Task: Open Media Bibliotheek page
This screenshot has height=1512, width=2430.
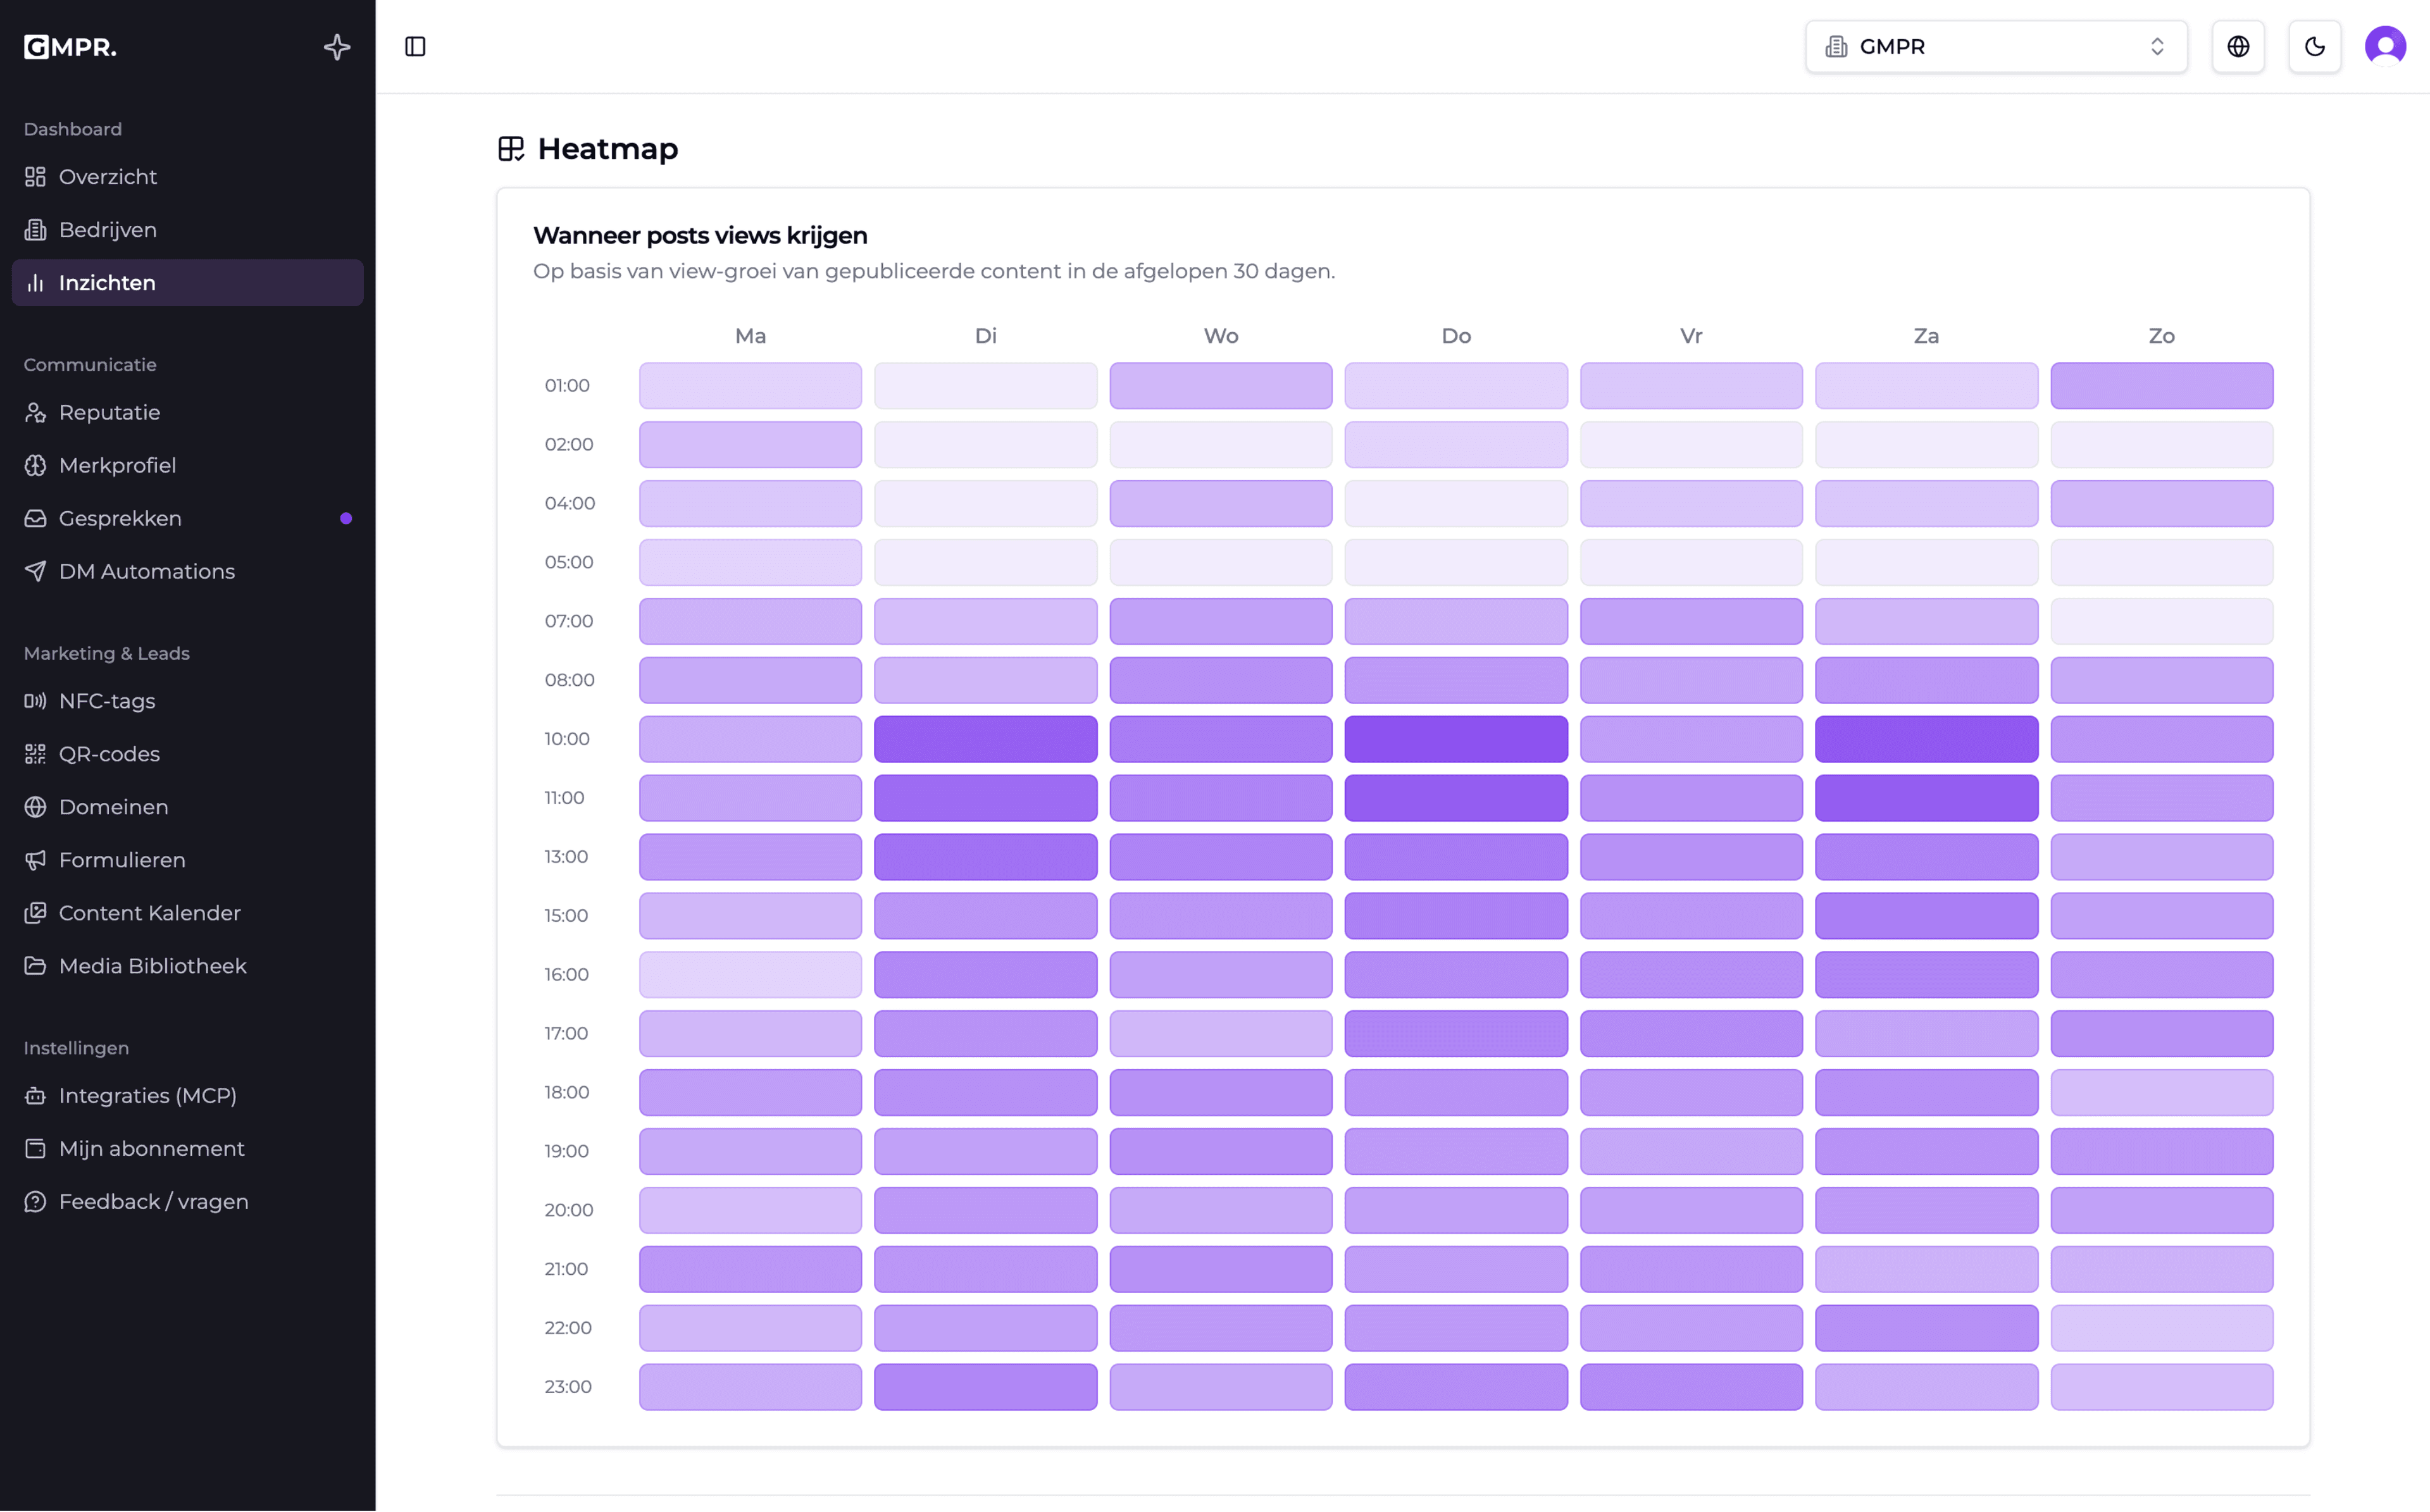Action: (x=187, y=966)
